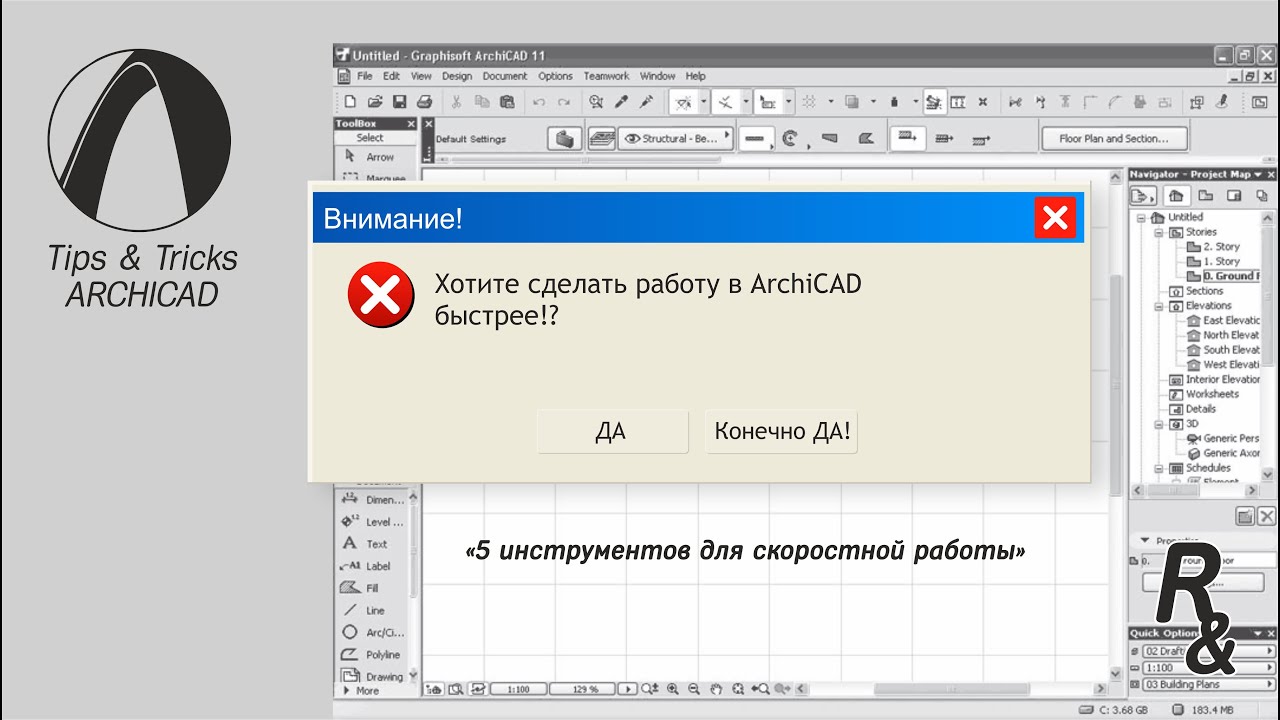Select the Pick Up Parameters eyedropper icon

pyautogui.click(x=621, y=101)
